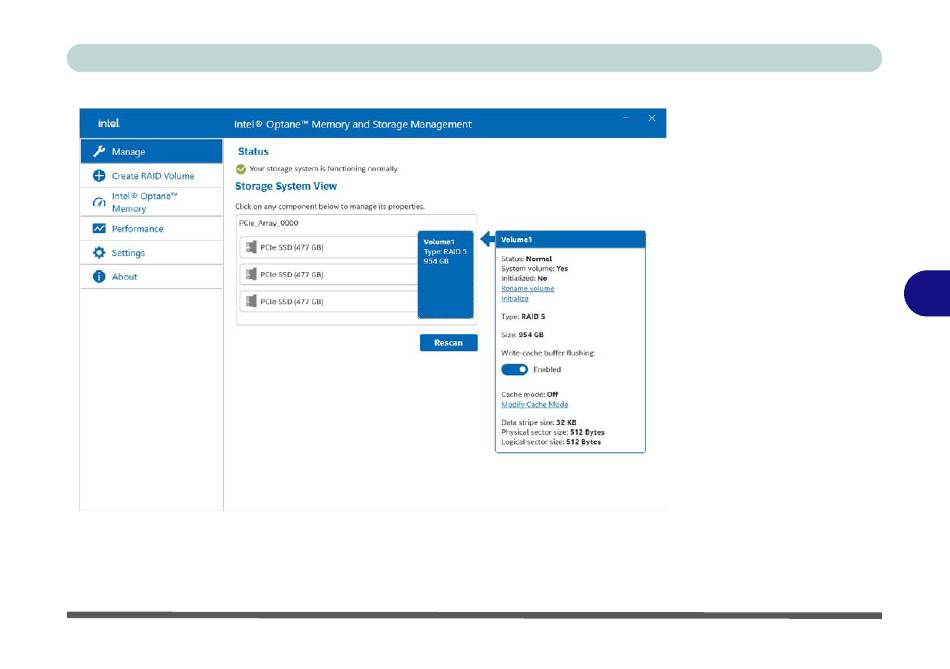Click the 'Status: Normal' property
The width and height of the screenshot is (950, 669).
pyautogui.click(x=526, y=259)
